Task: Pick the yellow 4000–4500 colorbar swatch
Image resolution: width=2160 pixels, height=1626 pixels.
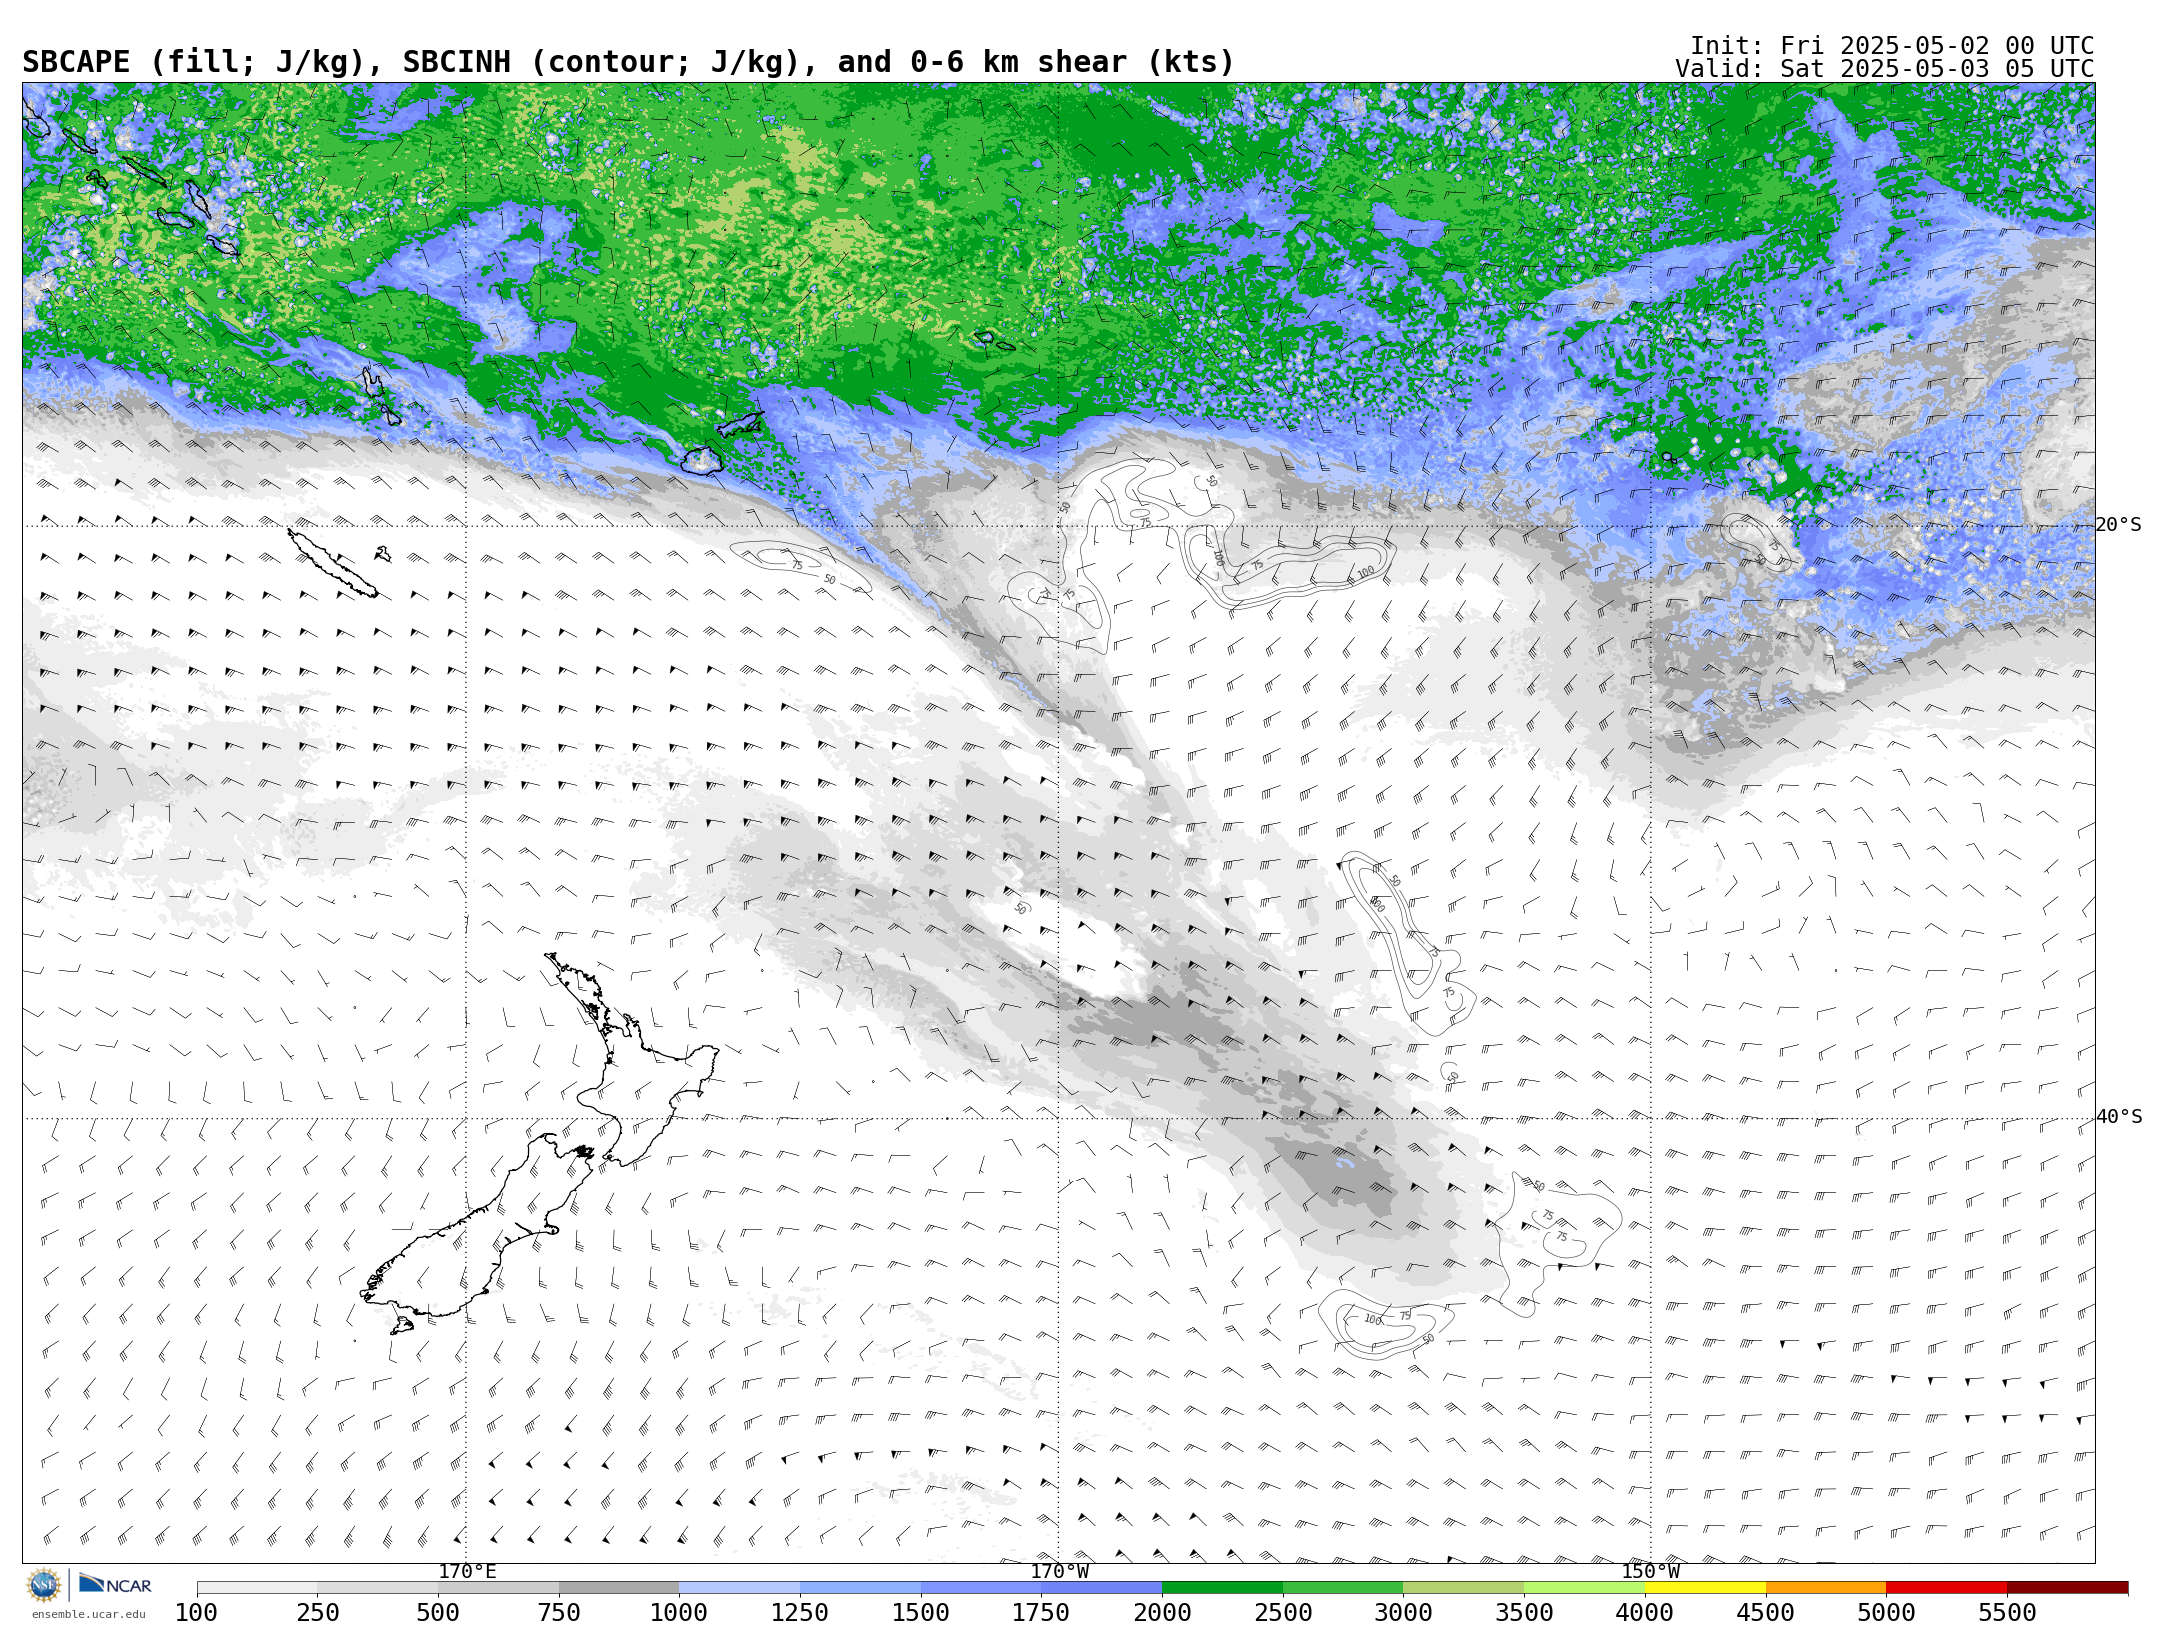Action: pos(1705,1588)
